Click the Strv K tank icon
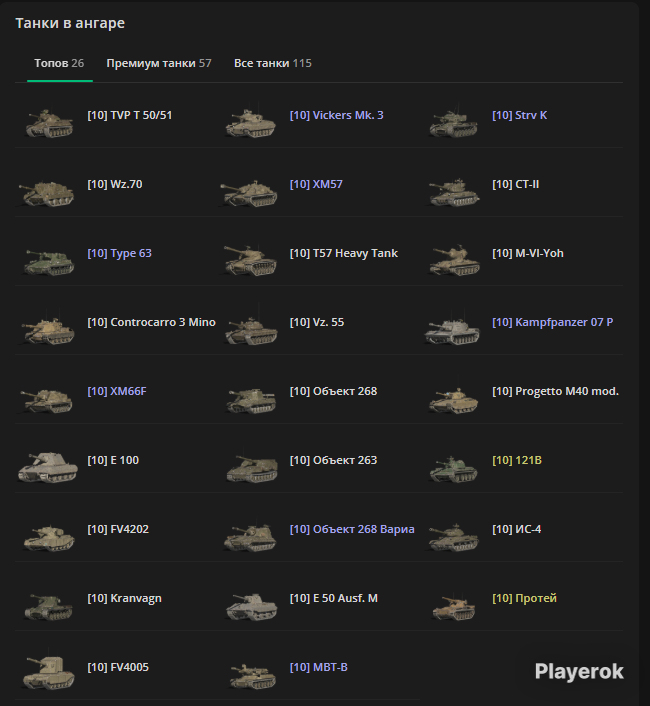650x706 pixels. [x=453, y=122]
